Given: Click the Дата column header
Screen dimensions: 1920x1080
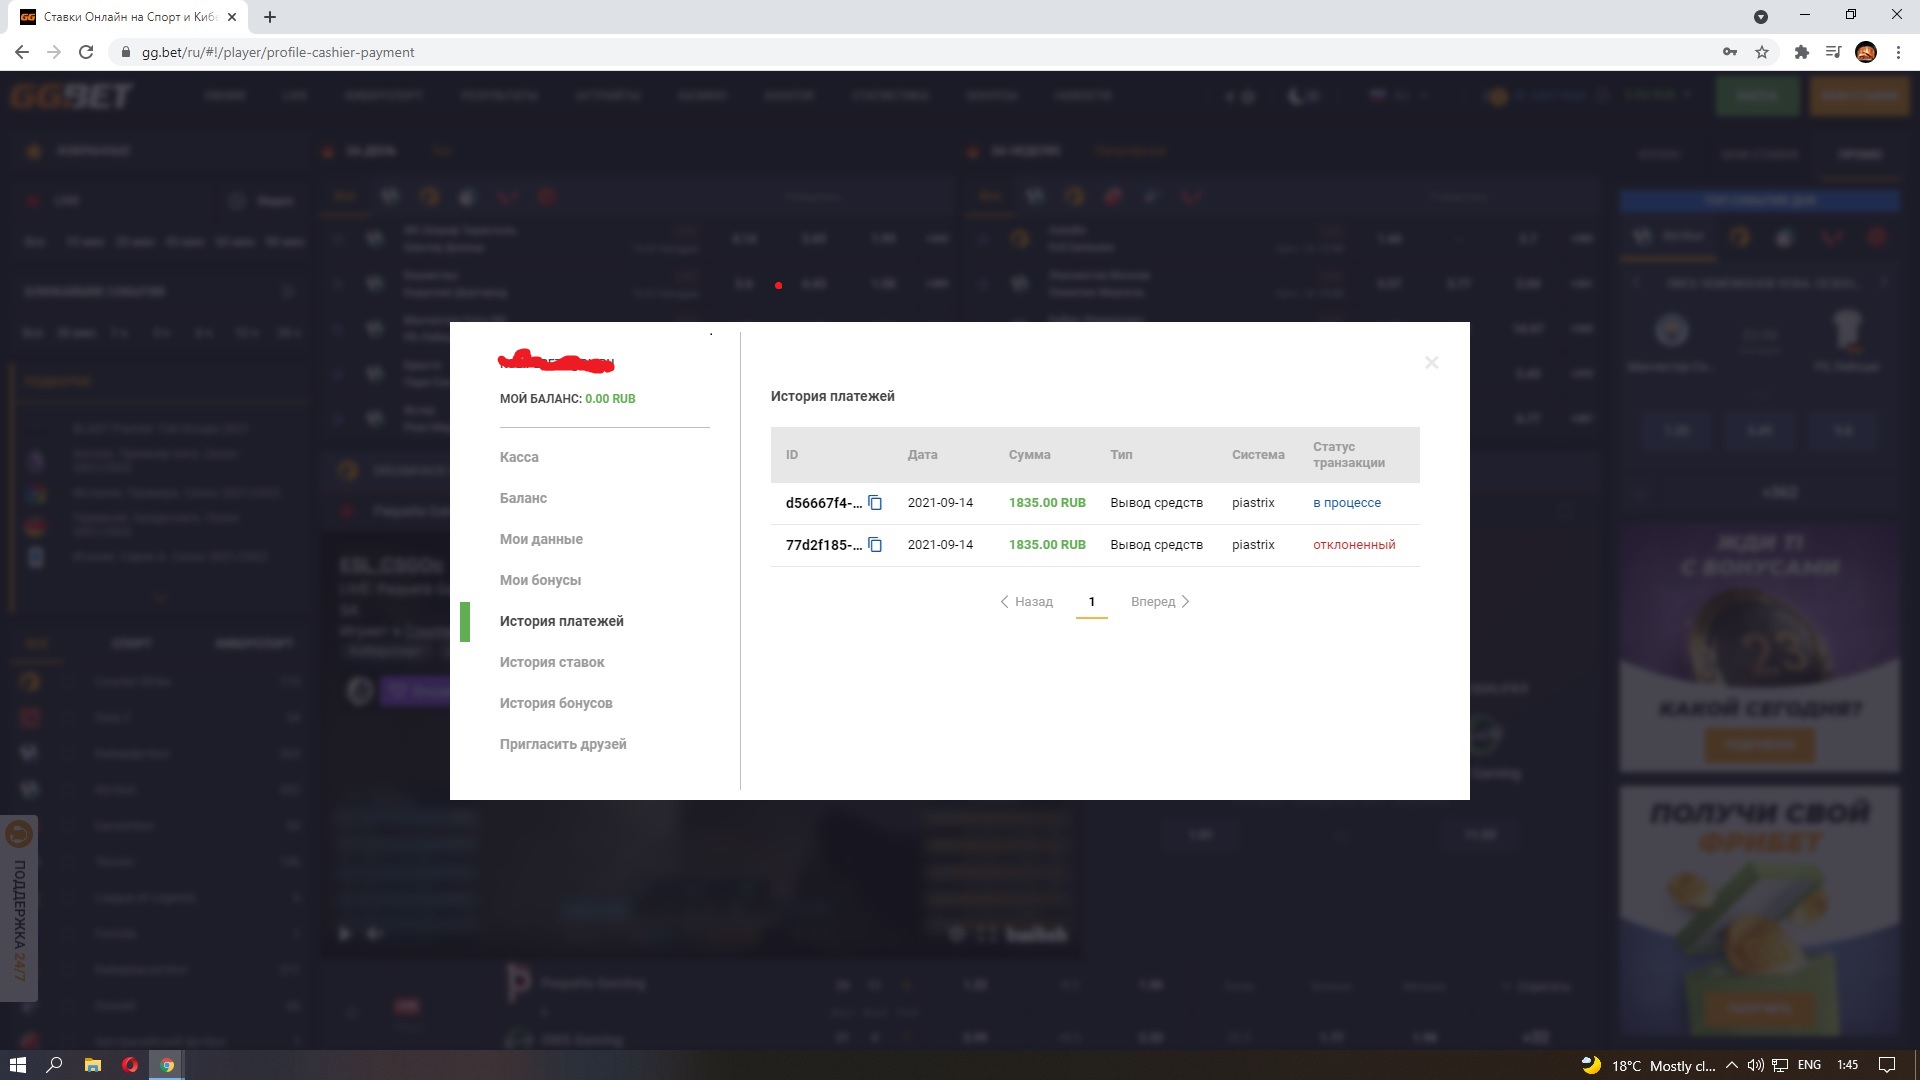Looking at the screenshot, I should coord(922,455).
